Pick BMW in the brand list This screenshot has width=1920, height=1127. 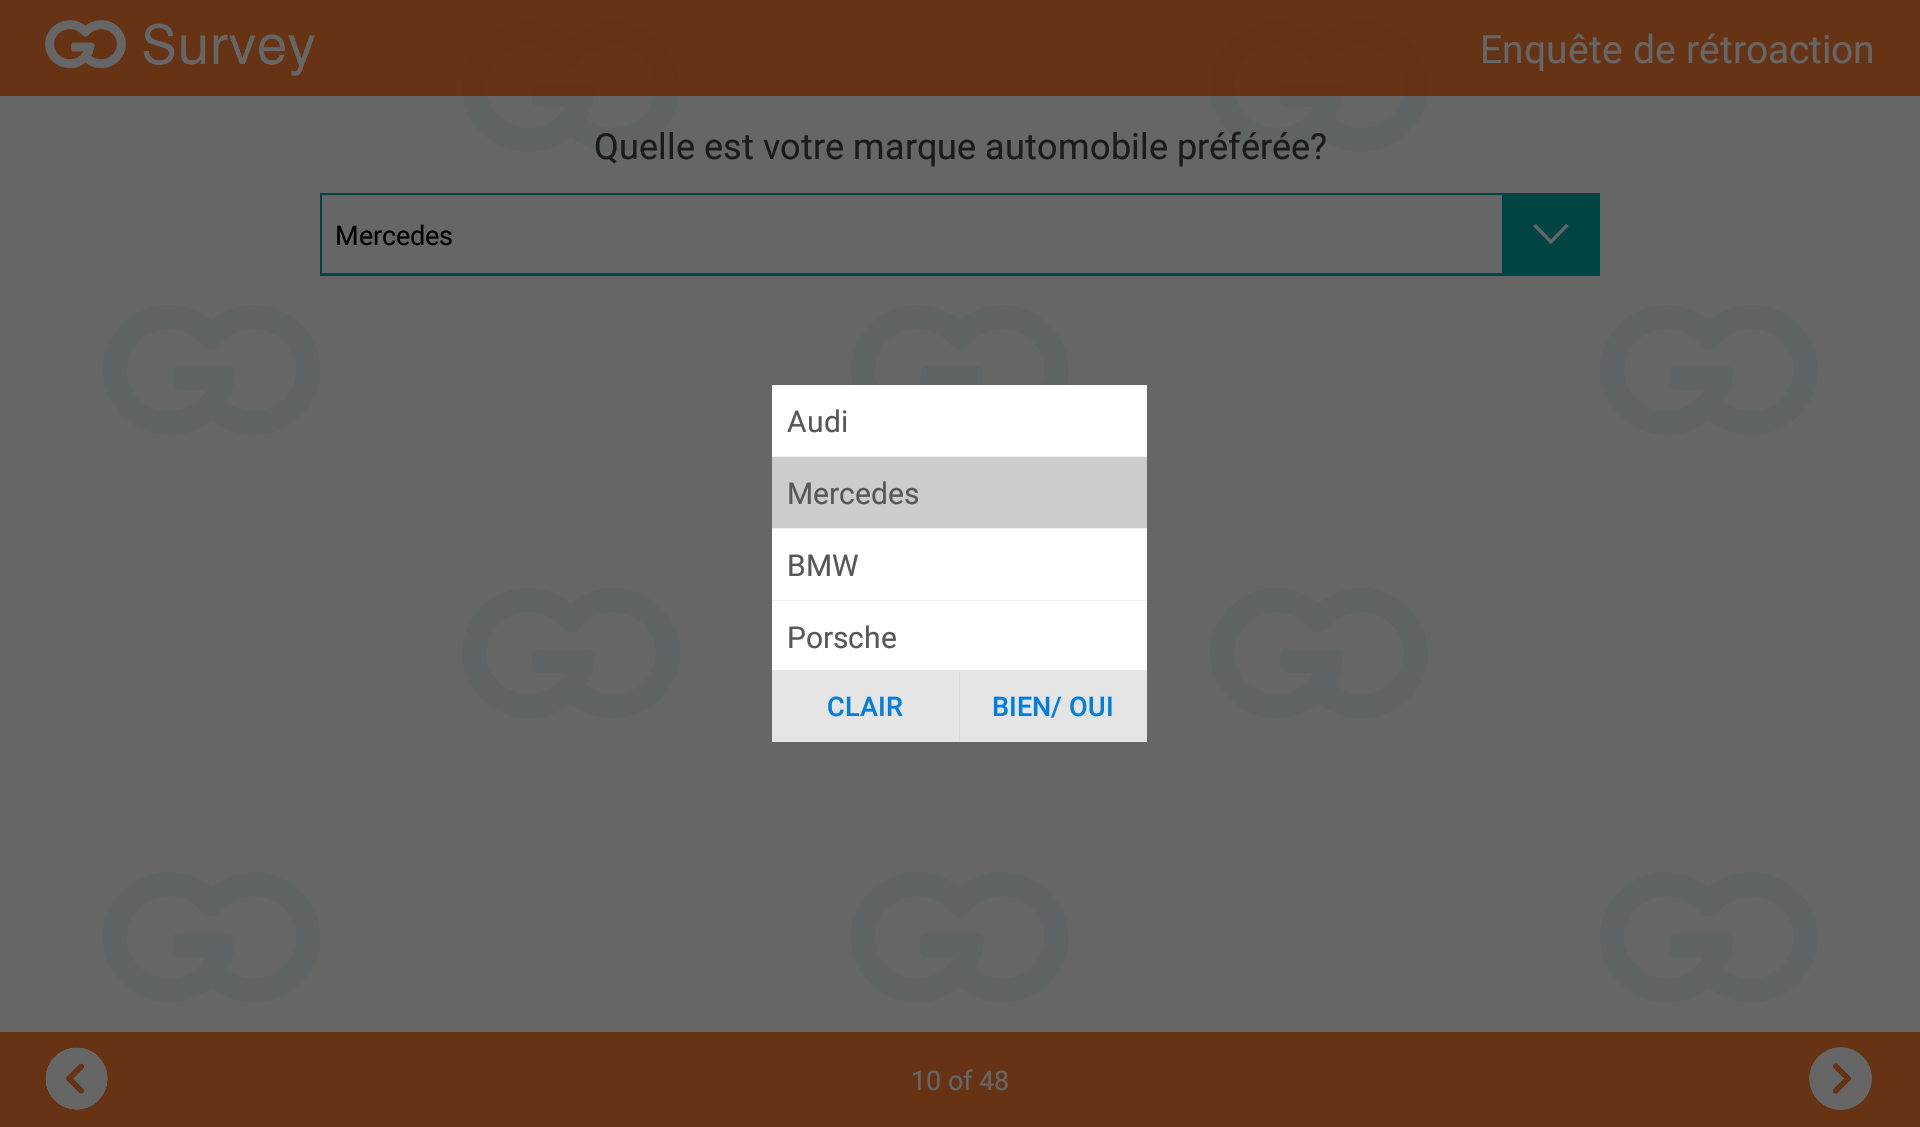[x=959, y=565]
